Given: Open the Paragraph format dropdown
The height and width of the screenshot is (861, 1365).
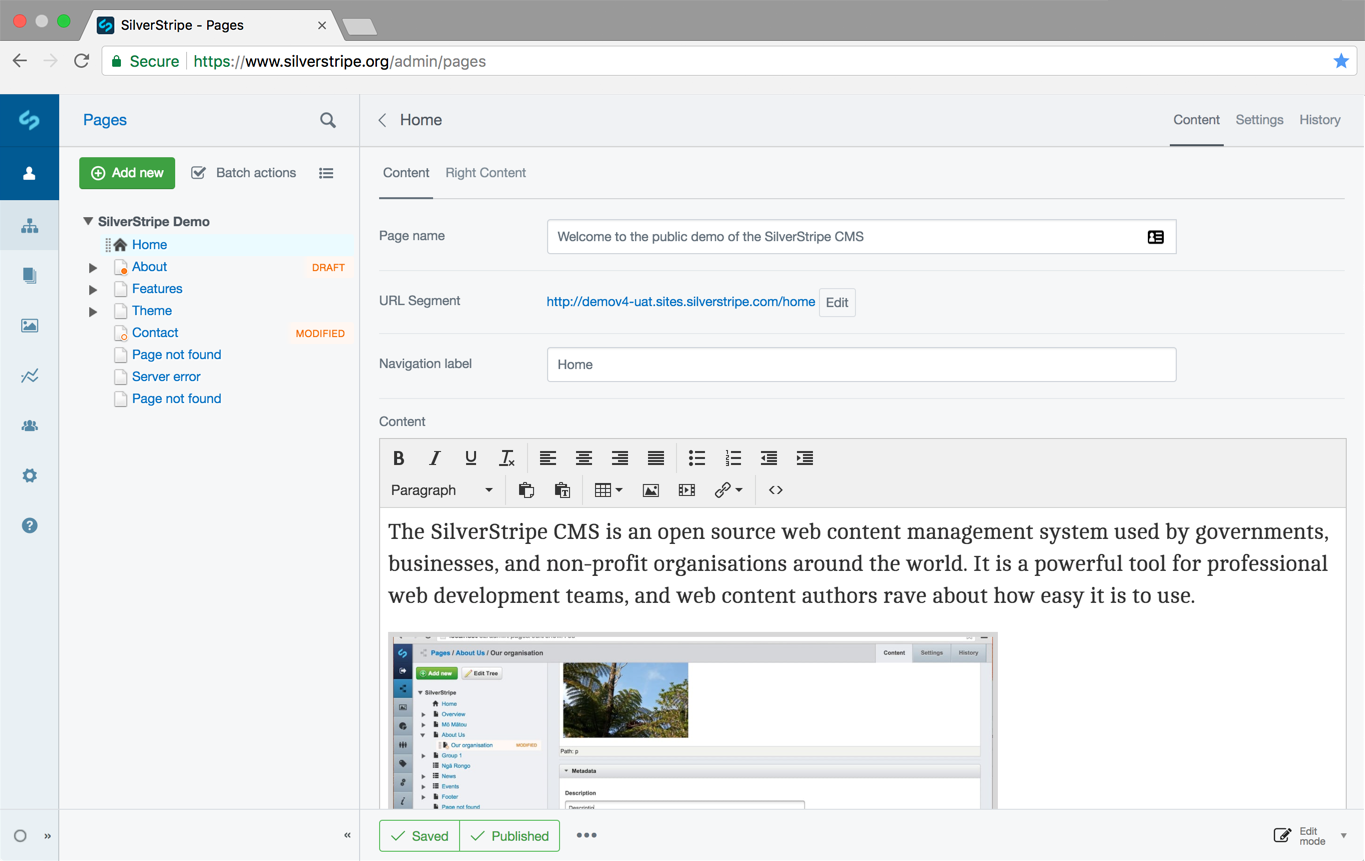Looking at the screenshot, I should coord(441,490).
